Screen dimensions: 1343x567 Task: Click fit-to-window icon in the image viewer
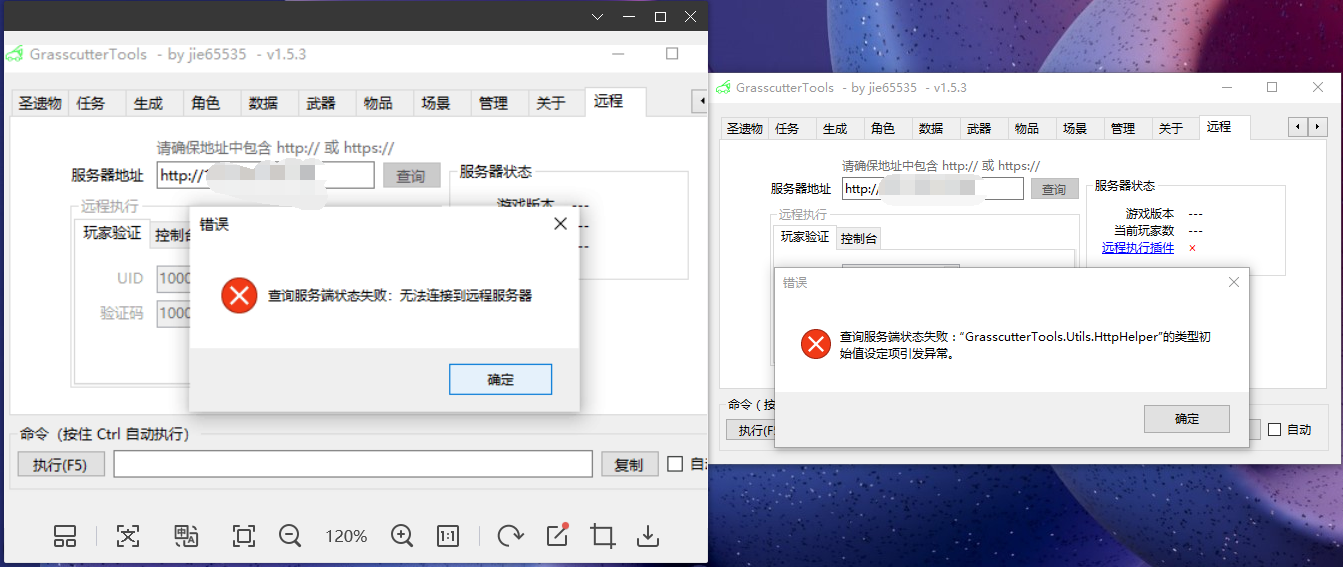(x=244, y=536)
